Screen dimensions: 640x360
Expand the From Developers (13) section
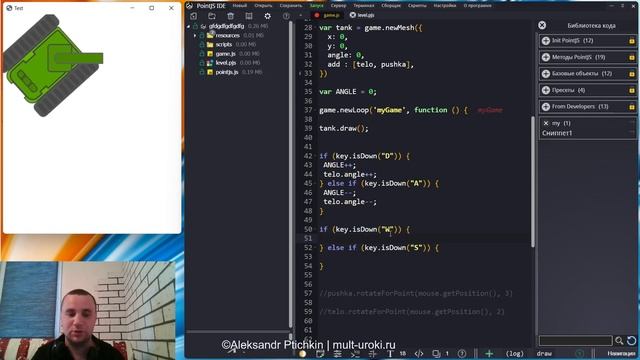587,107
